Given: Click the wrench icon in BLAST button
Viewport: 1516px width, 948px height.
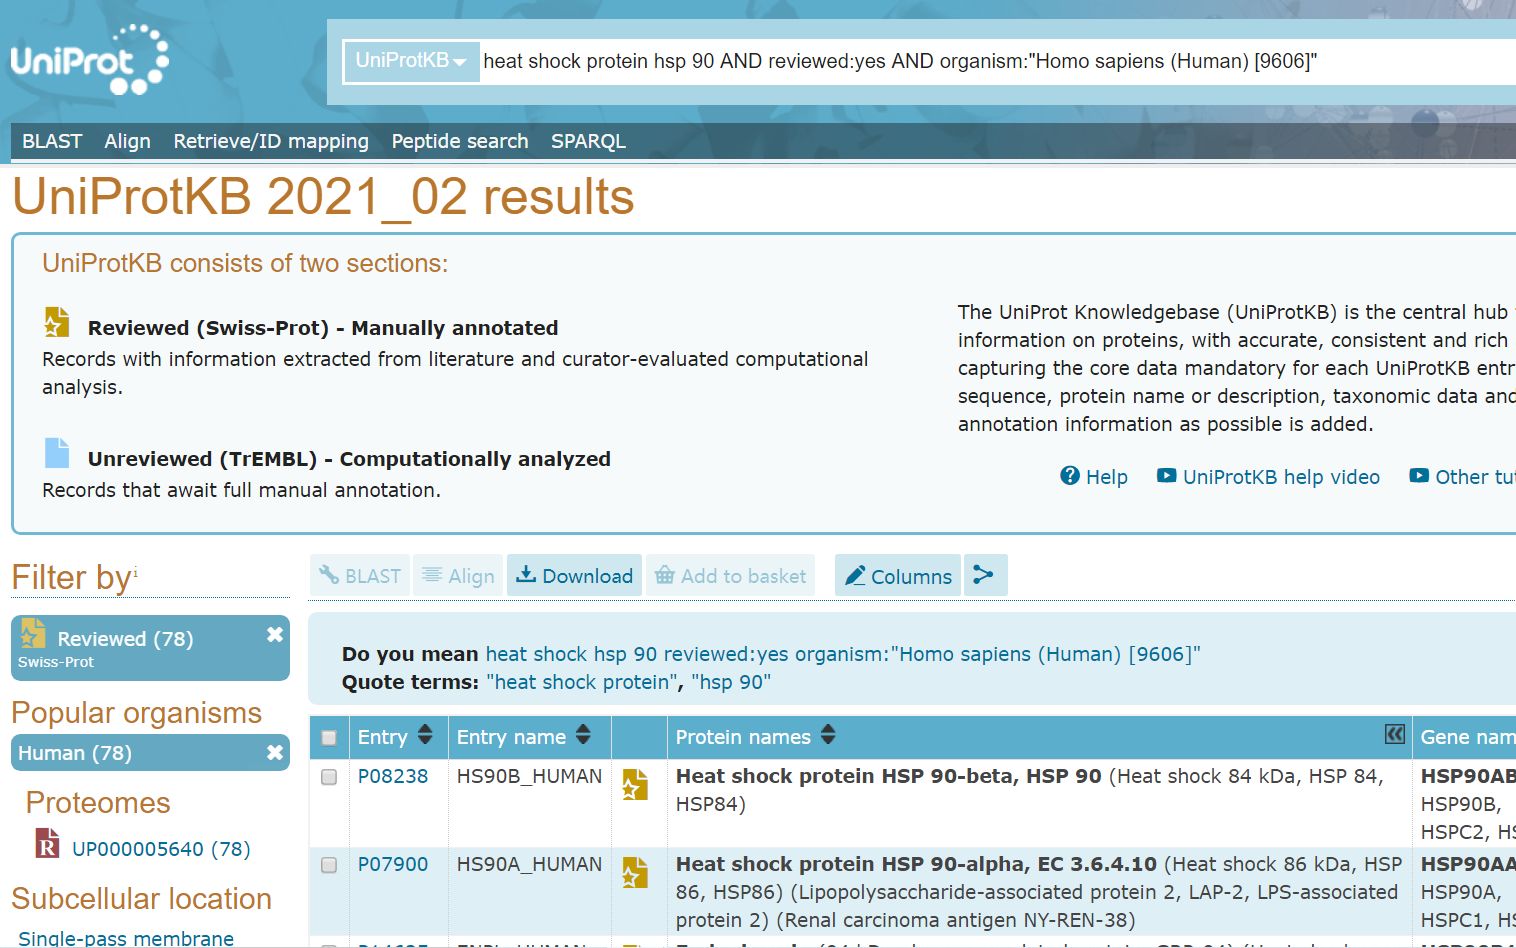Looking at the screenshot, I should click(x=329, y=575).
